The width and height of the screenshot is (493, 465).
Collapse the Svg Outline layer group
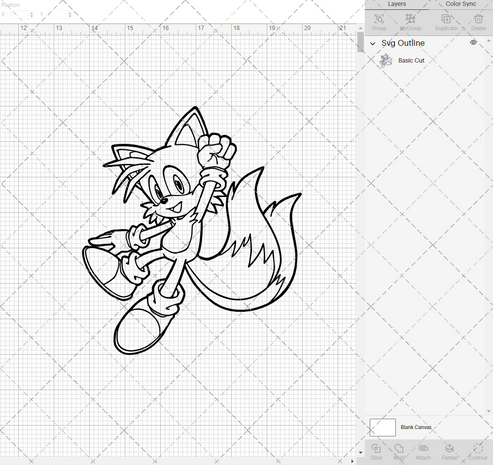[373, 43]
